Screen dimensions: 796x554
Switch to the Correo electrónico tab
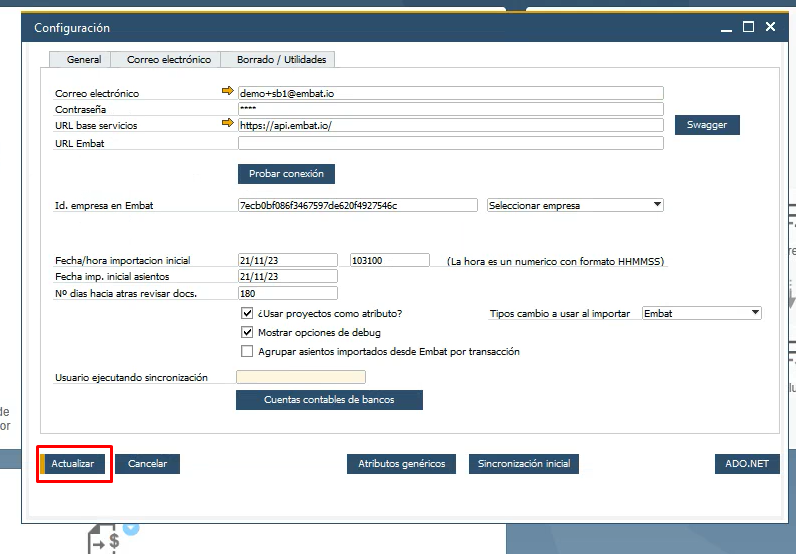coord(168,60)
